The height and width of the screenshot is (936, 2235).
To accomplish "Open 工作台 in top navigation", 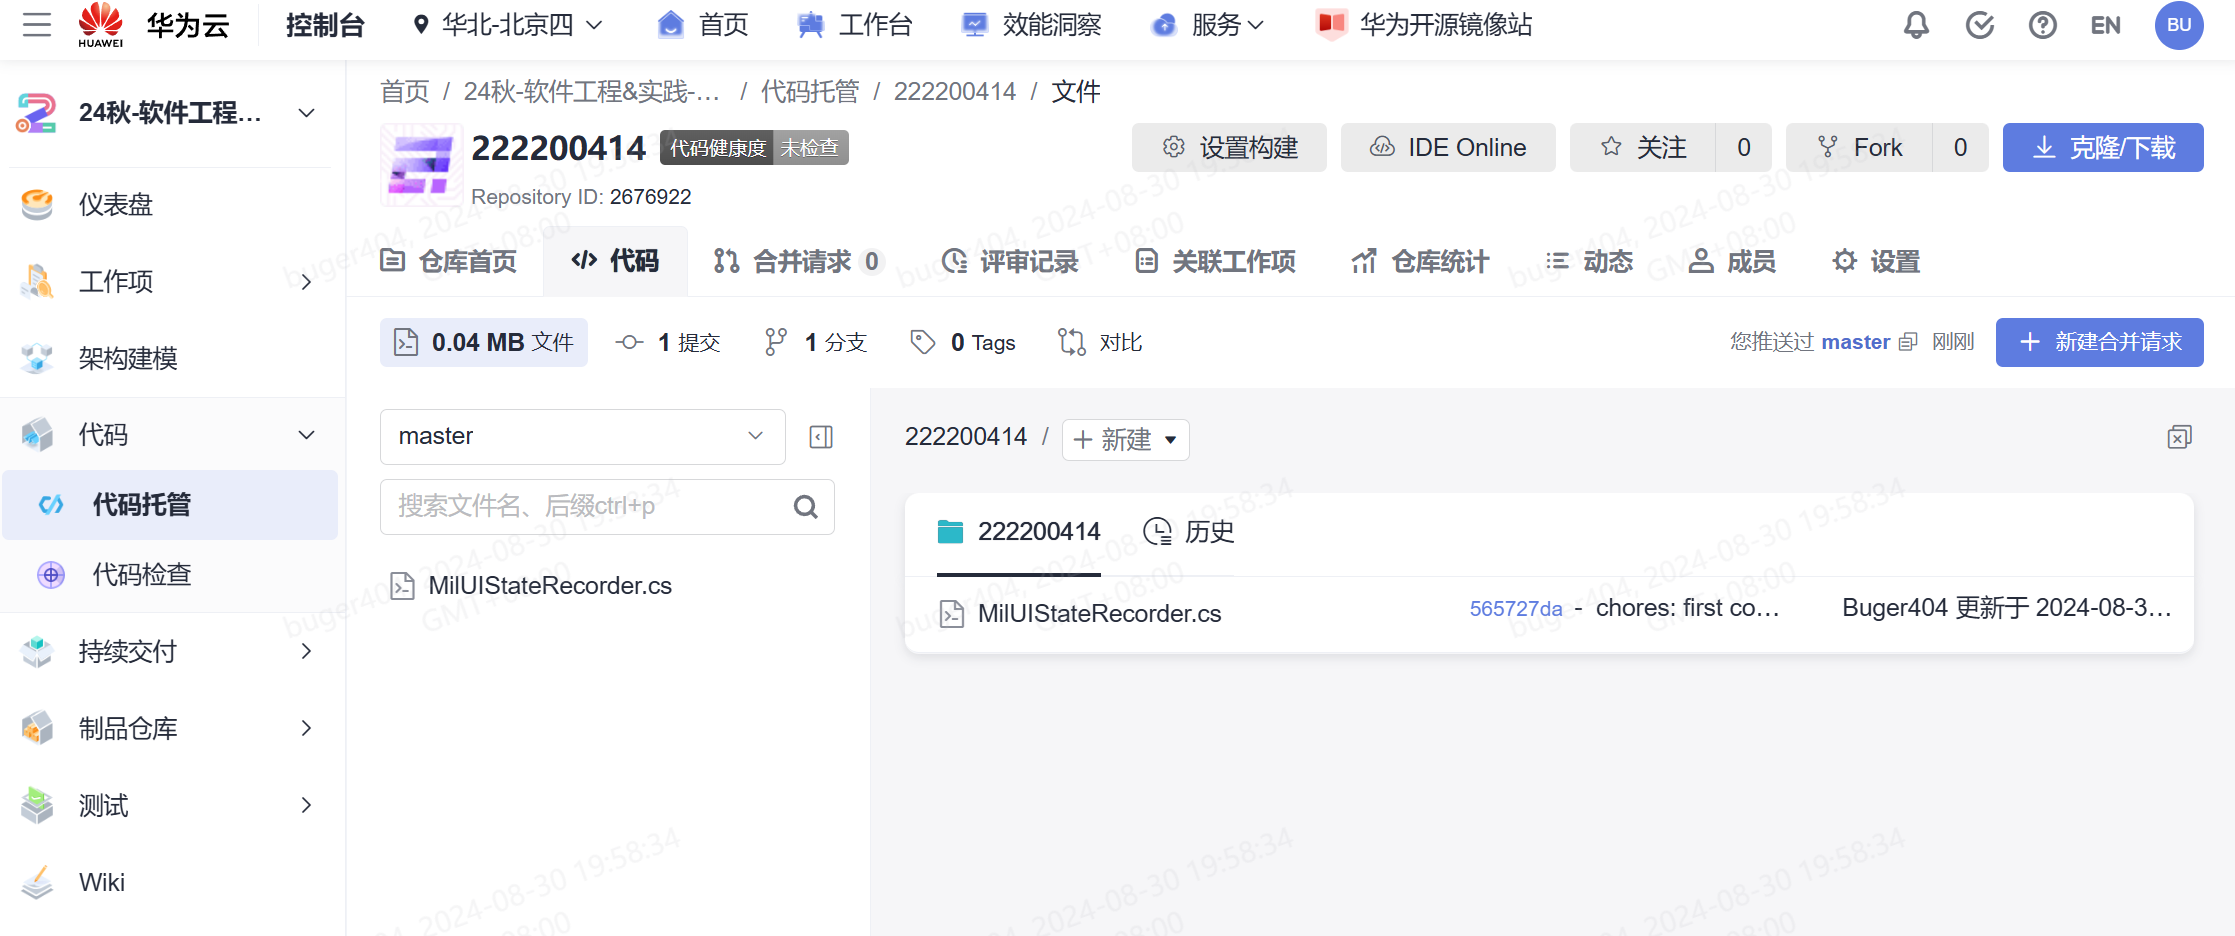I will coord(855,25).
